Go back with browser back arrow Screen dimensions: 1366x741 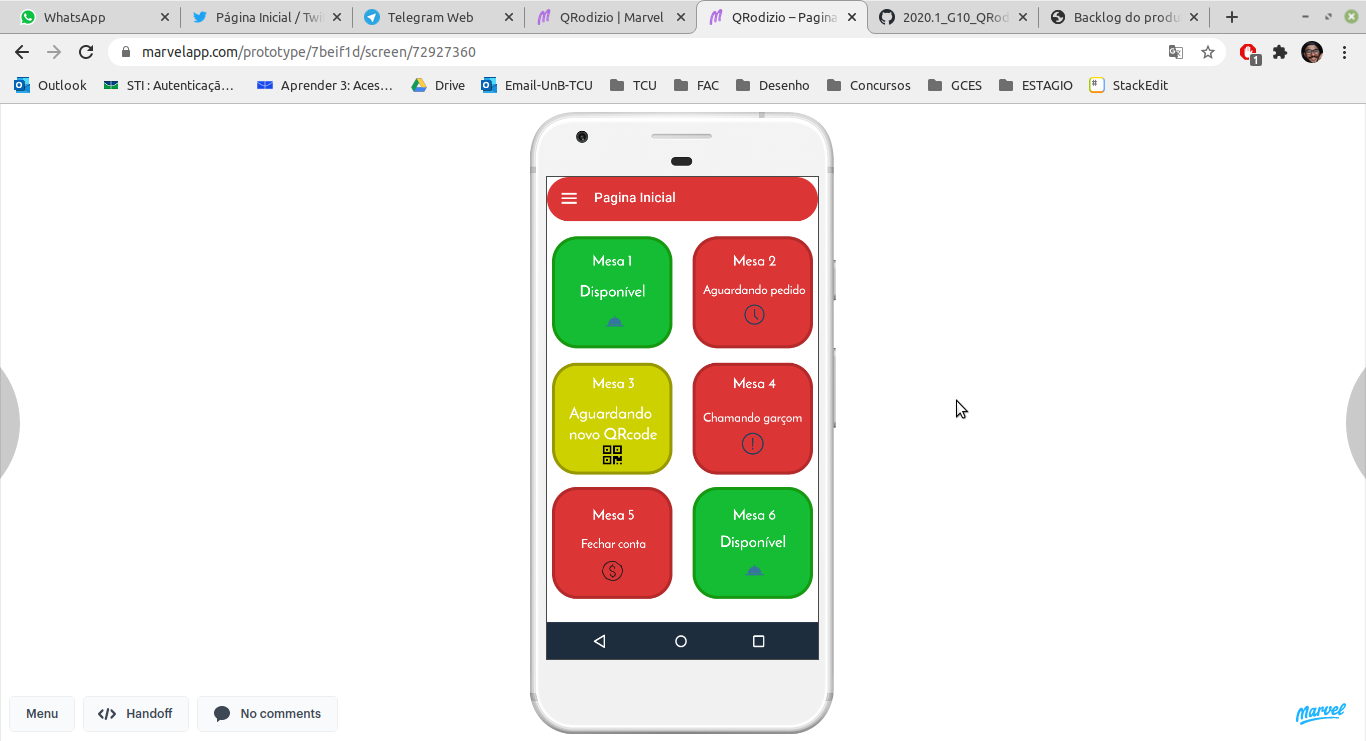tap(22, 52)
